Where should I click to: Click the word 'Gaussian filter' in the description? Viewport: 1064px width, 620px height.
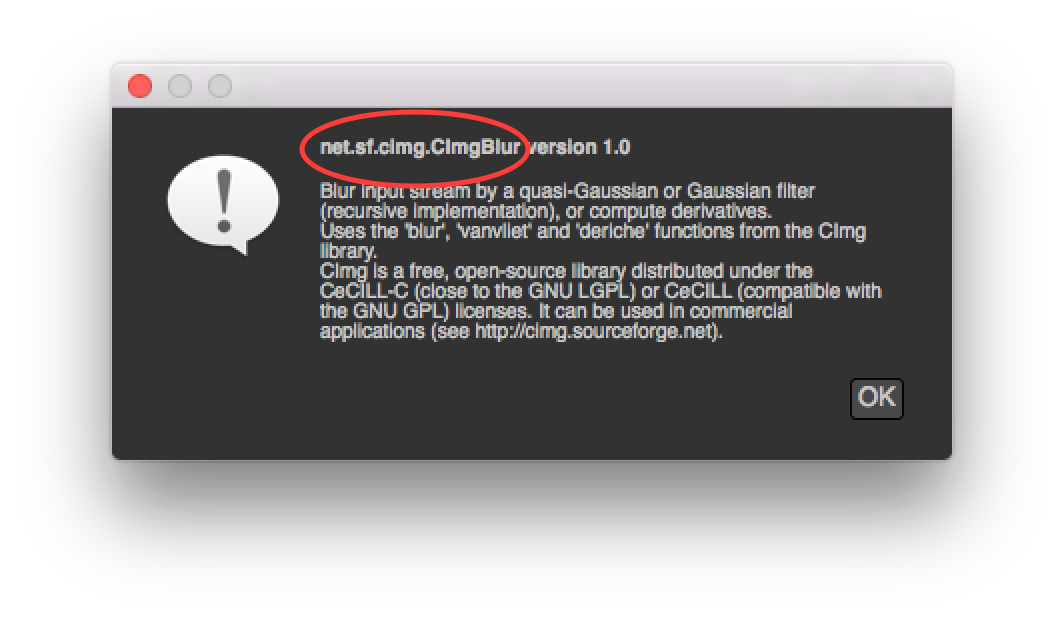(x=750, y=191)
